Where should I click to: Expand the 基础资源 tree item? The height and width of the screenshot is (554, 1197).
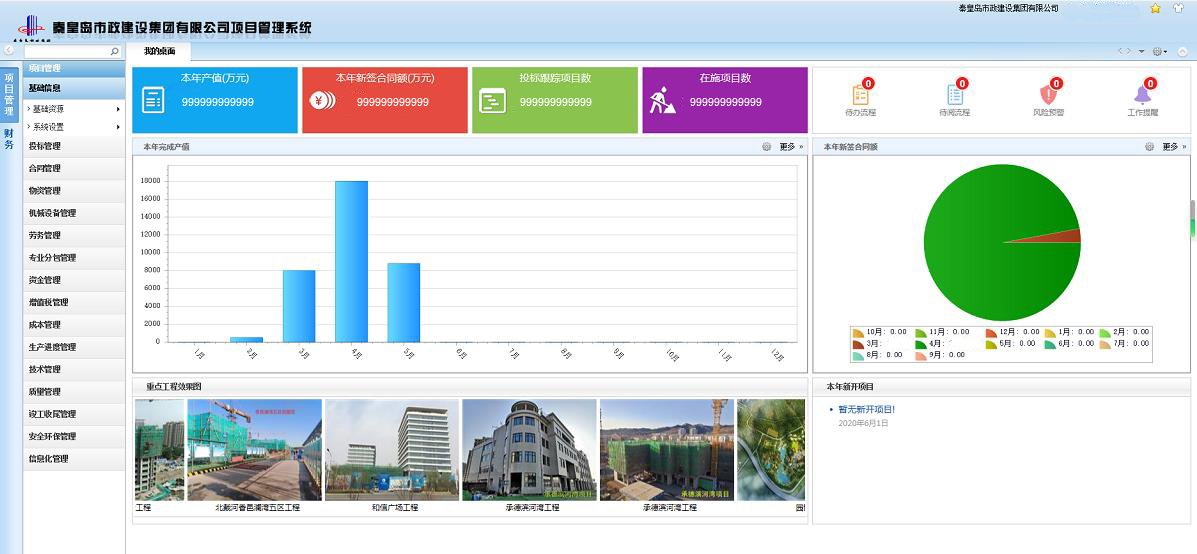tap(48, 109)
